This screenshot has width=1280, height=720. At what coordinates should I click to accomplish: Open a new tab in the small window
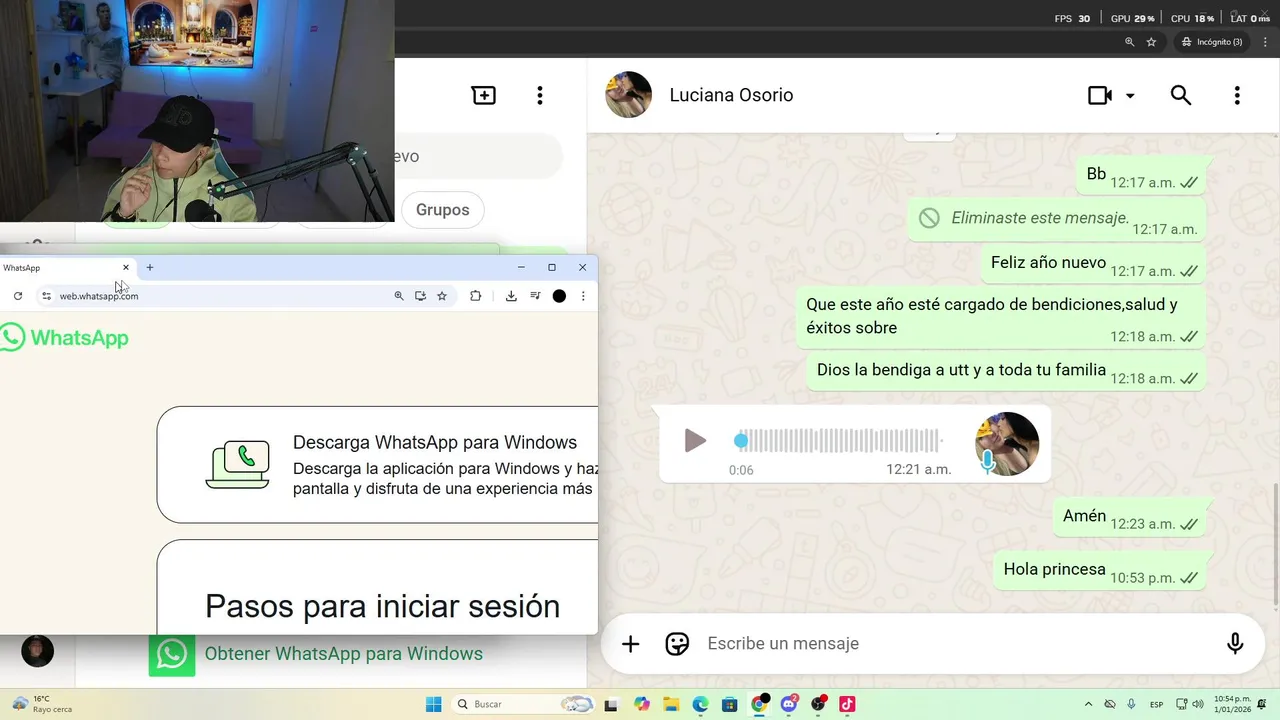150,267
